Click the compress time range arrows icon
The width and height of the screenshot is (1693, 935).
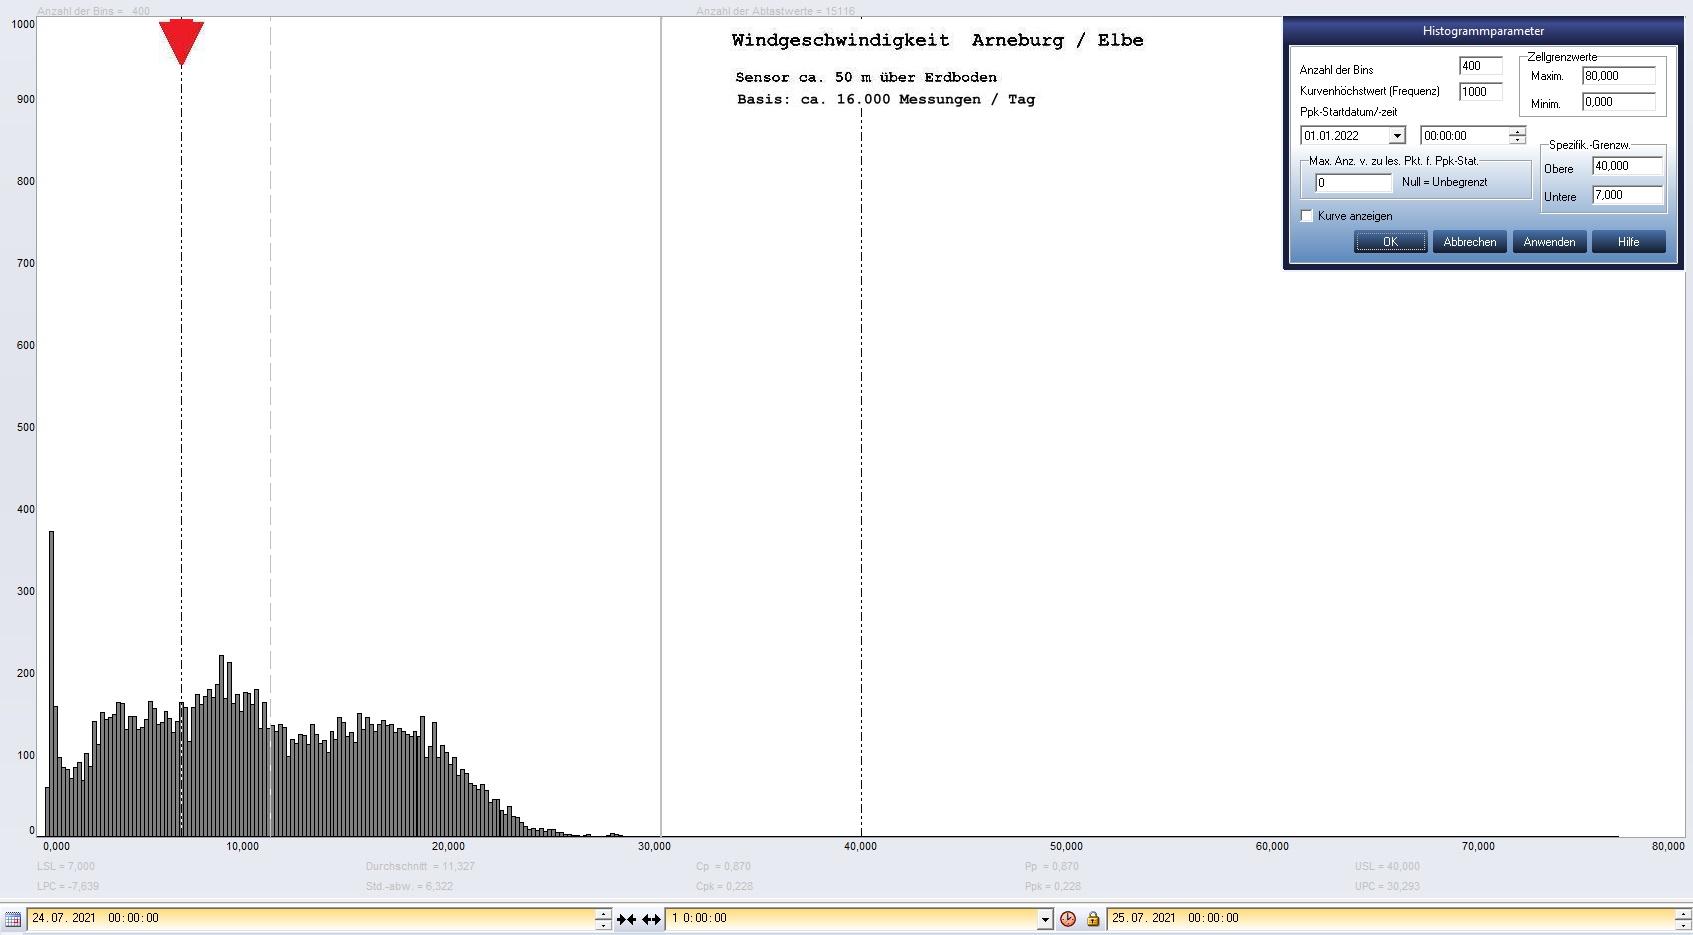(627, 919)
